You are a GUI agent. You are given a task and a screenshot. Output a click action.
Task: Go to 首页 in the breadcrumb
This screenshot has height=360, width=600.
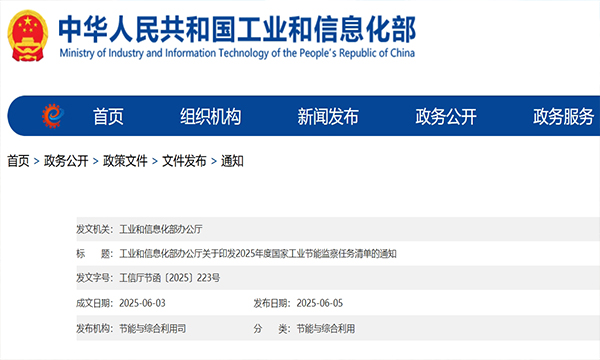(x=18, y=161)
